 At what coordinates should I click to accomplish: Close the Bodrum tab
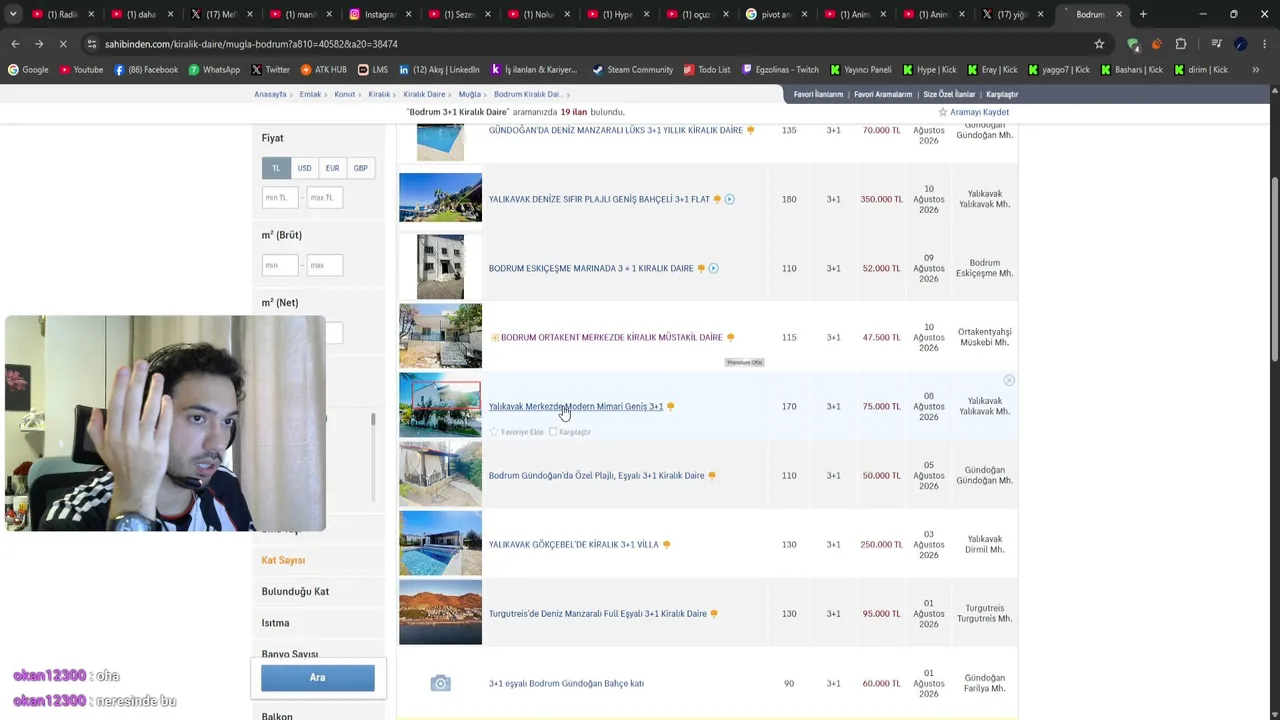pyautogui.click(x=1119, y=14)
